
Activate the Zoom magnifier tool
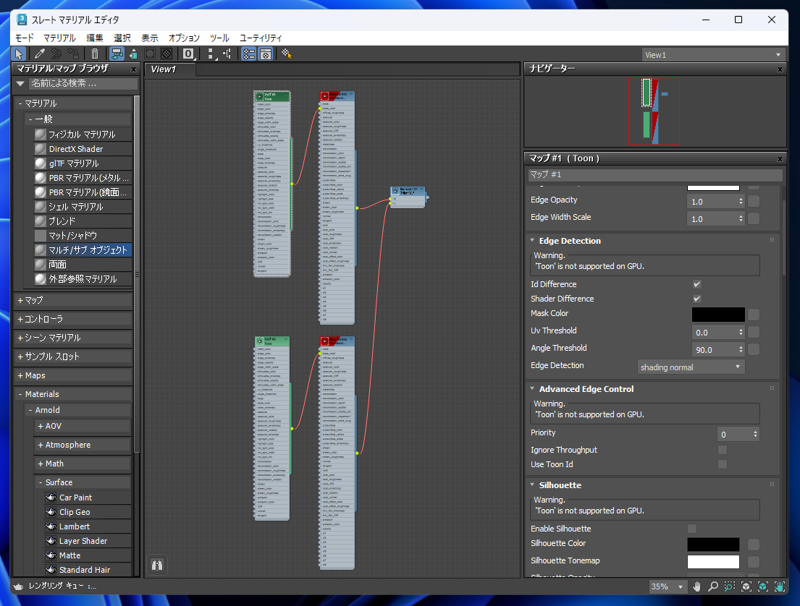pos(713,587)
